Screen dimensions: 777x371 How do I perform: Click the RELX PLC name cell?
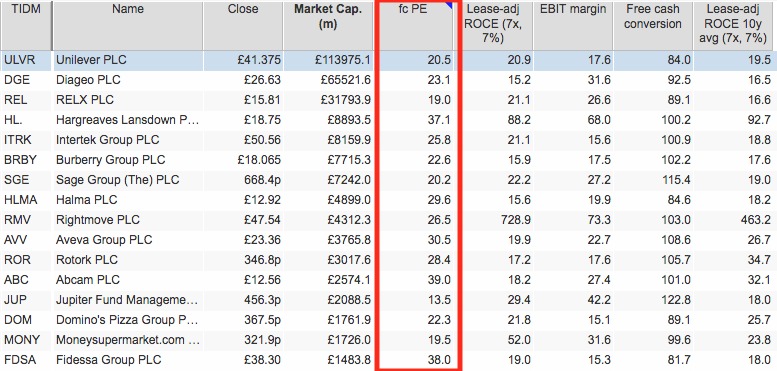85,100
